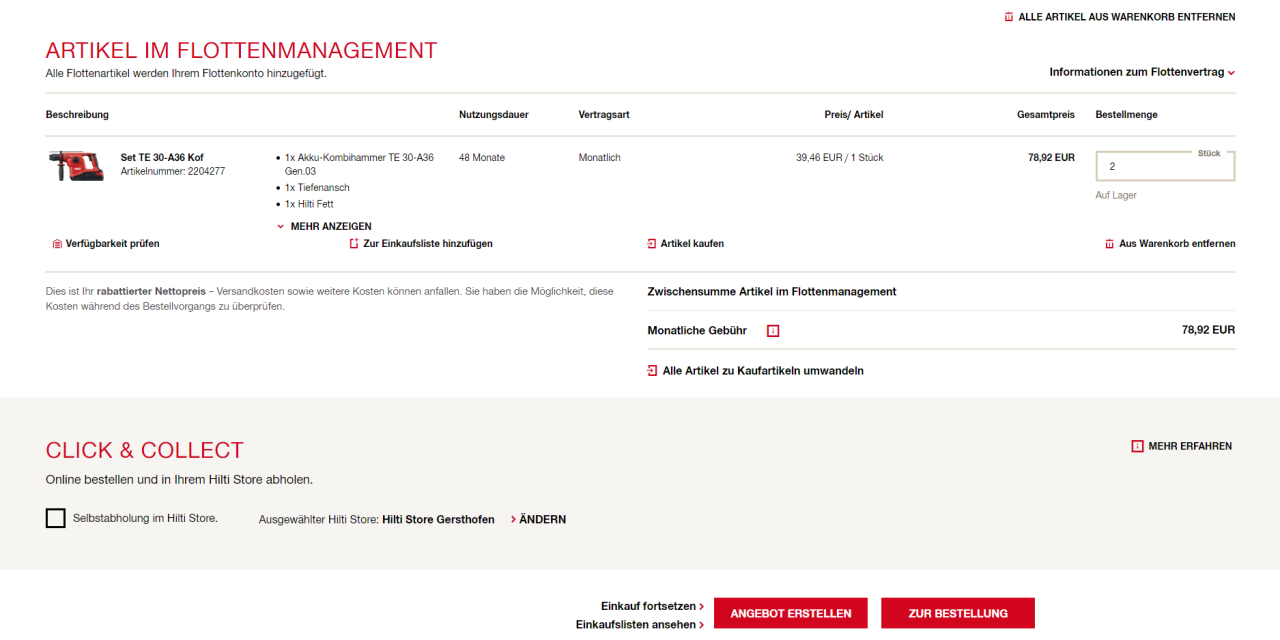
Task: Open the Set TE 30-A36 Kof product title
Action: click(162, 158)
